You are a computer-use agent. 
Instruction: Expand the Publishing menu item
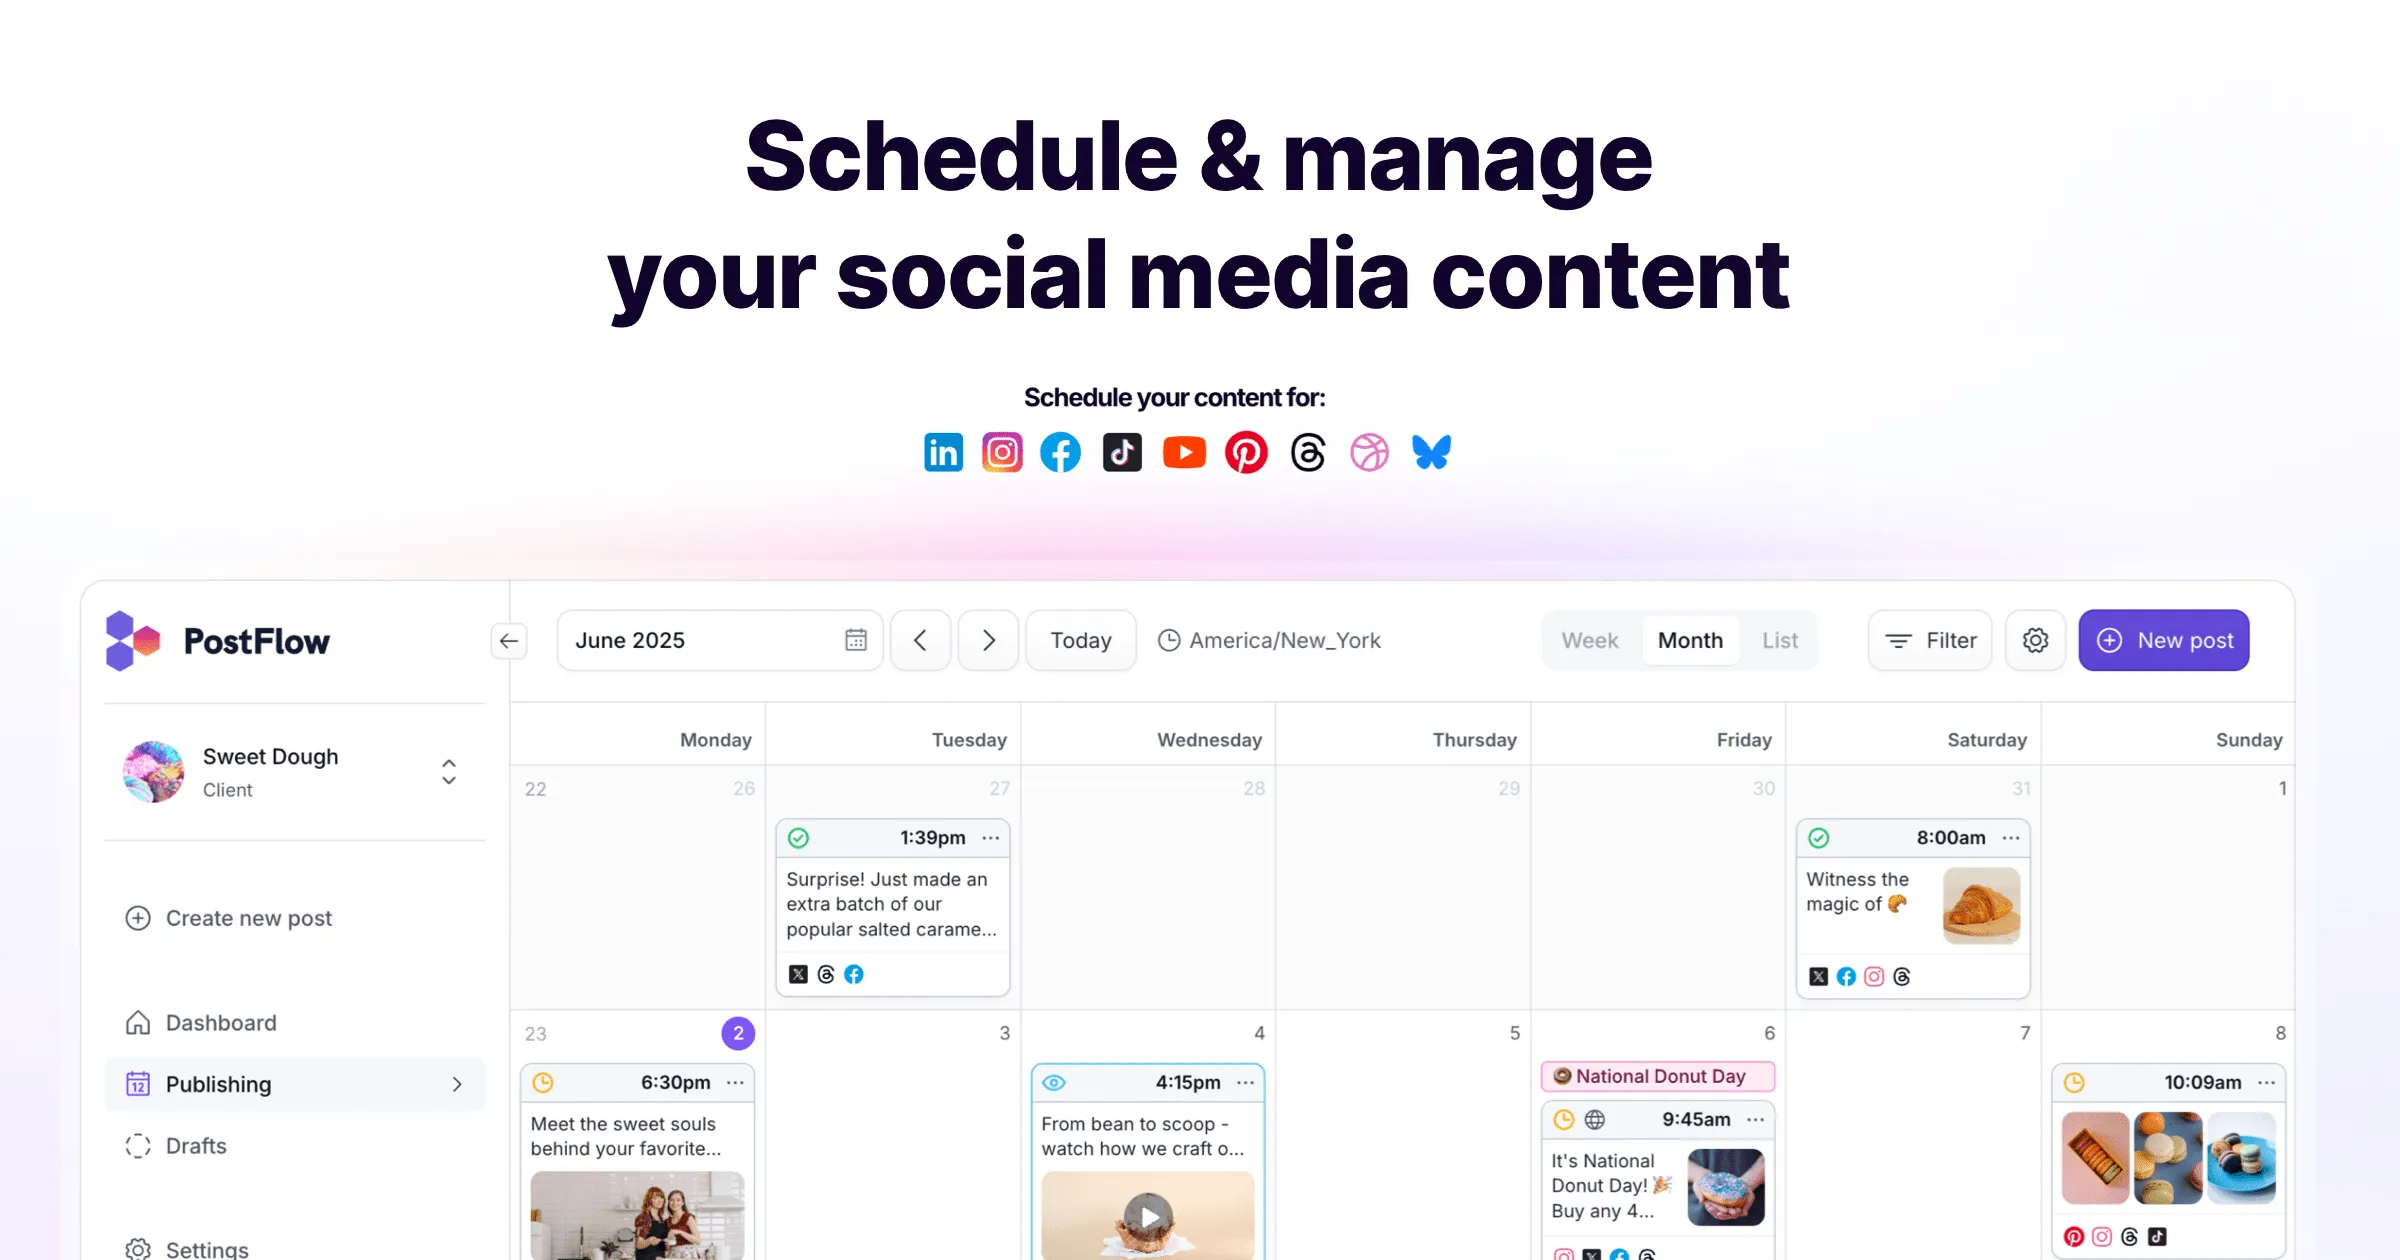(459, 1084)
